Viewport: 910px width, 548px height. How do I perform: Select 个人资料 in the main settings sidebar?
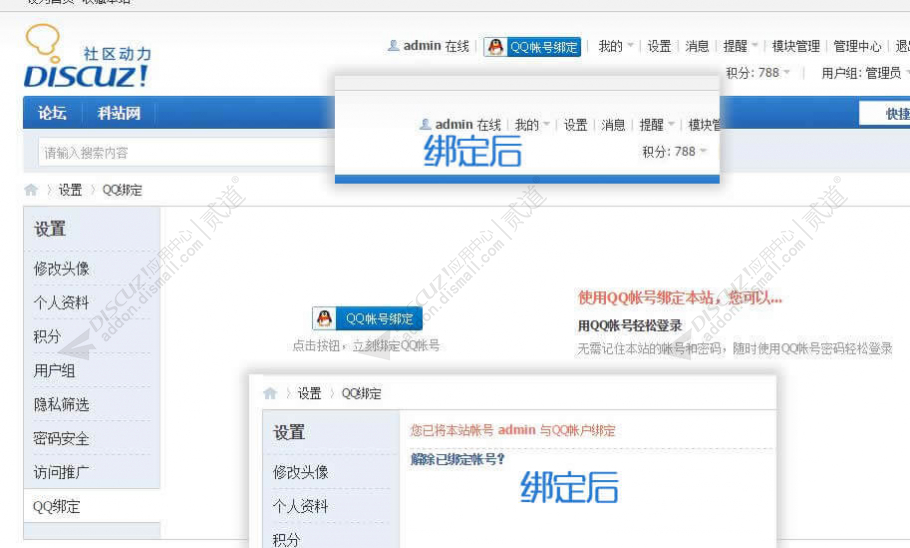(62, 302)
